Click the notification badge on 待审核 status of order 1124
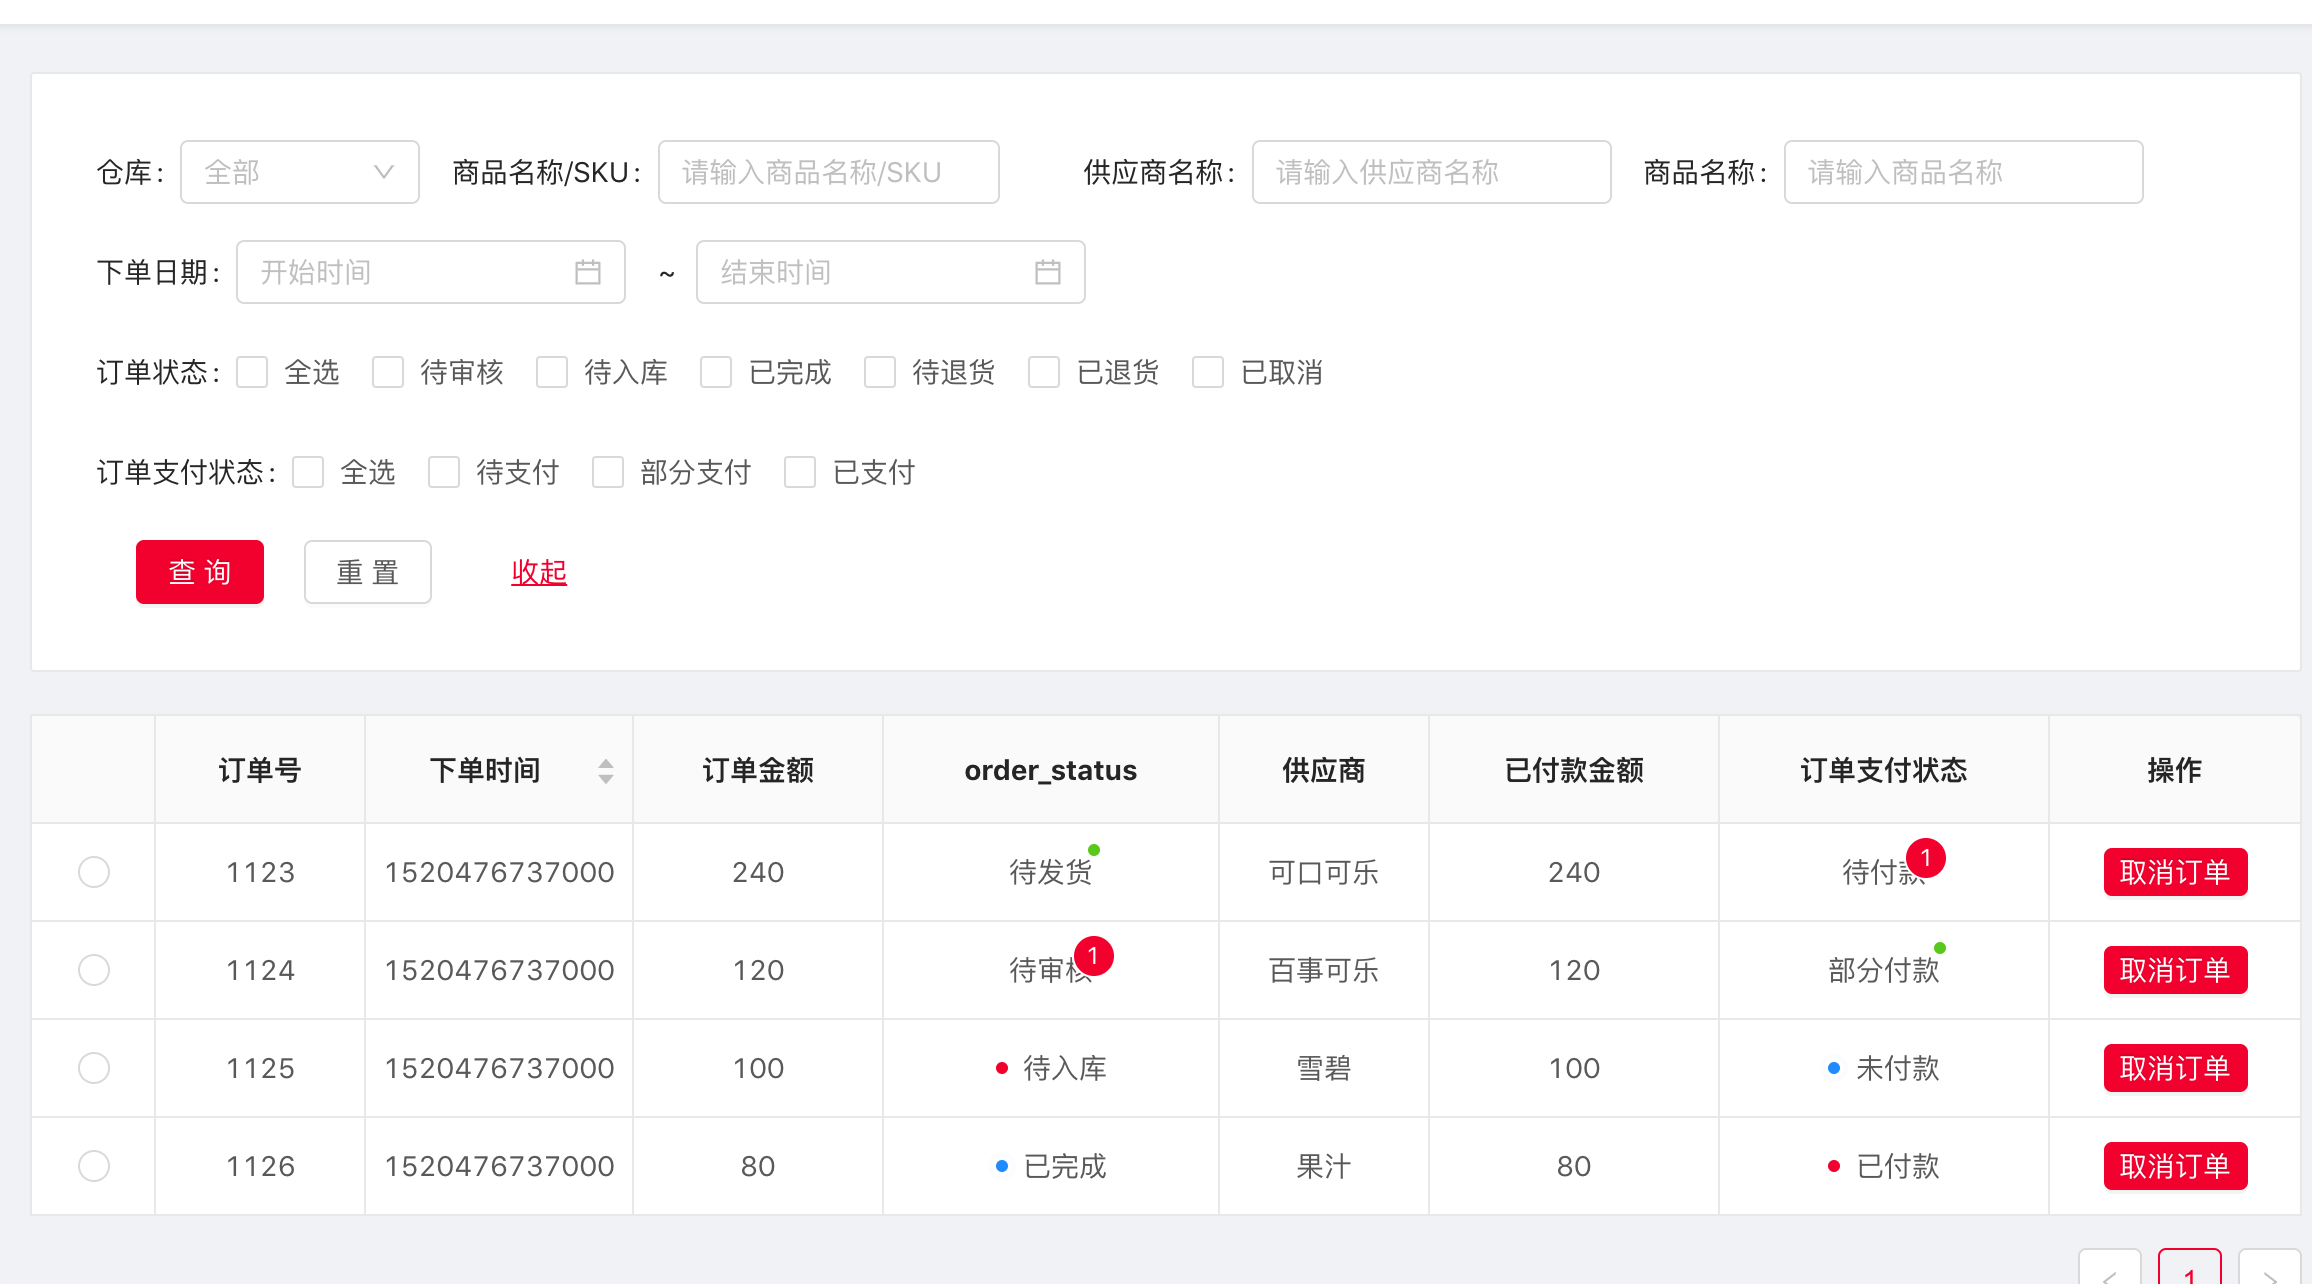 coord(1095,955)
